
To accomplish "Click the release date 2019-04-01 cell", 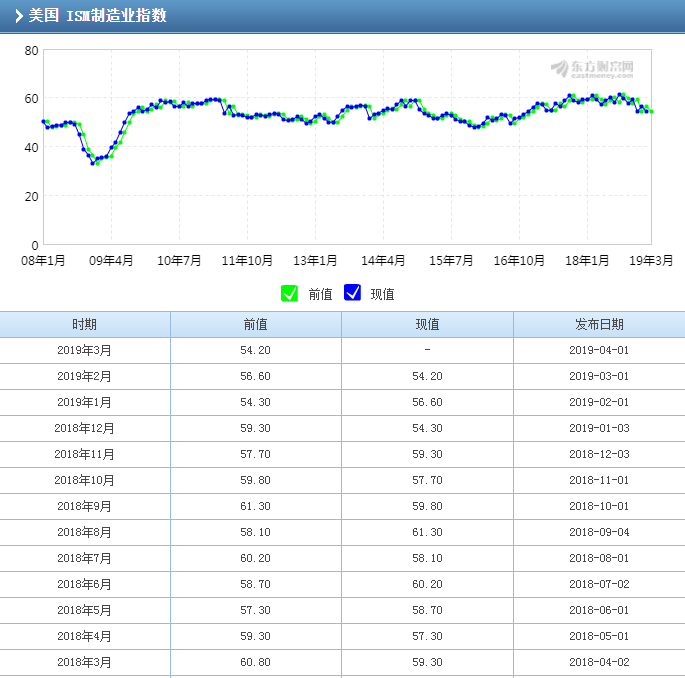I will 599,350.
